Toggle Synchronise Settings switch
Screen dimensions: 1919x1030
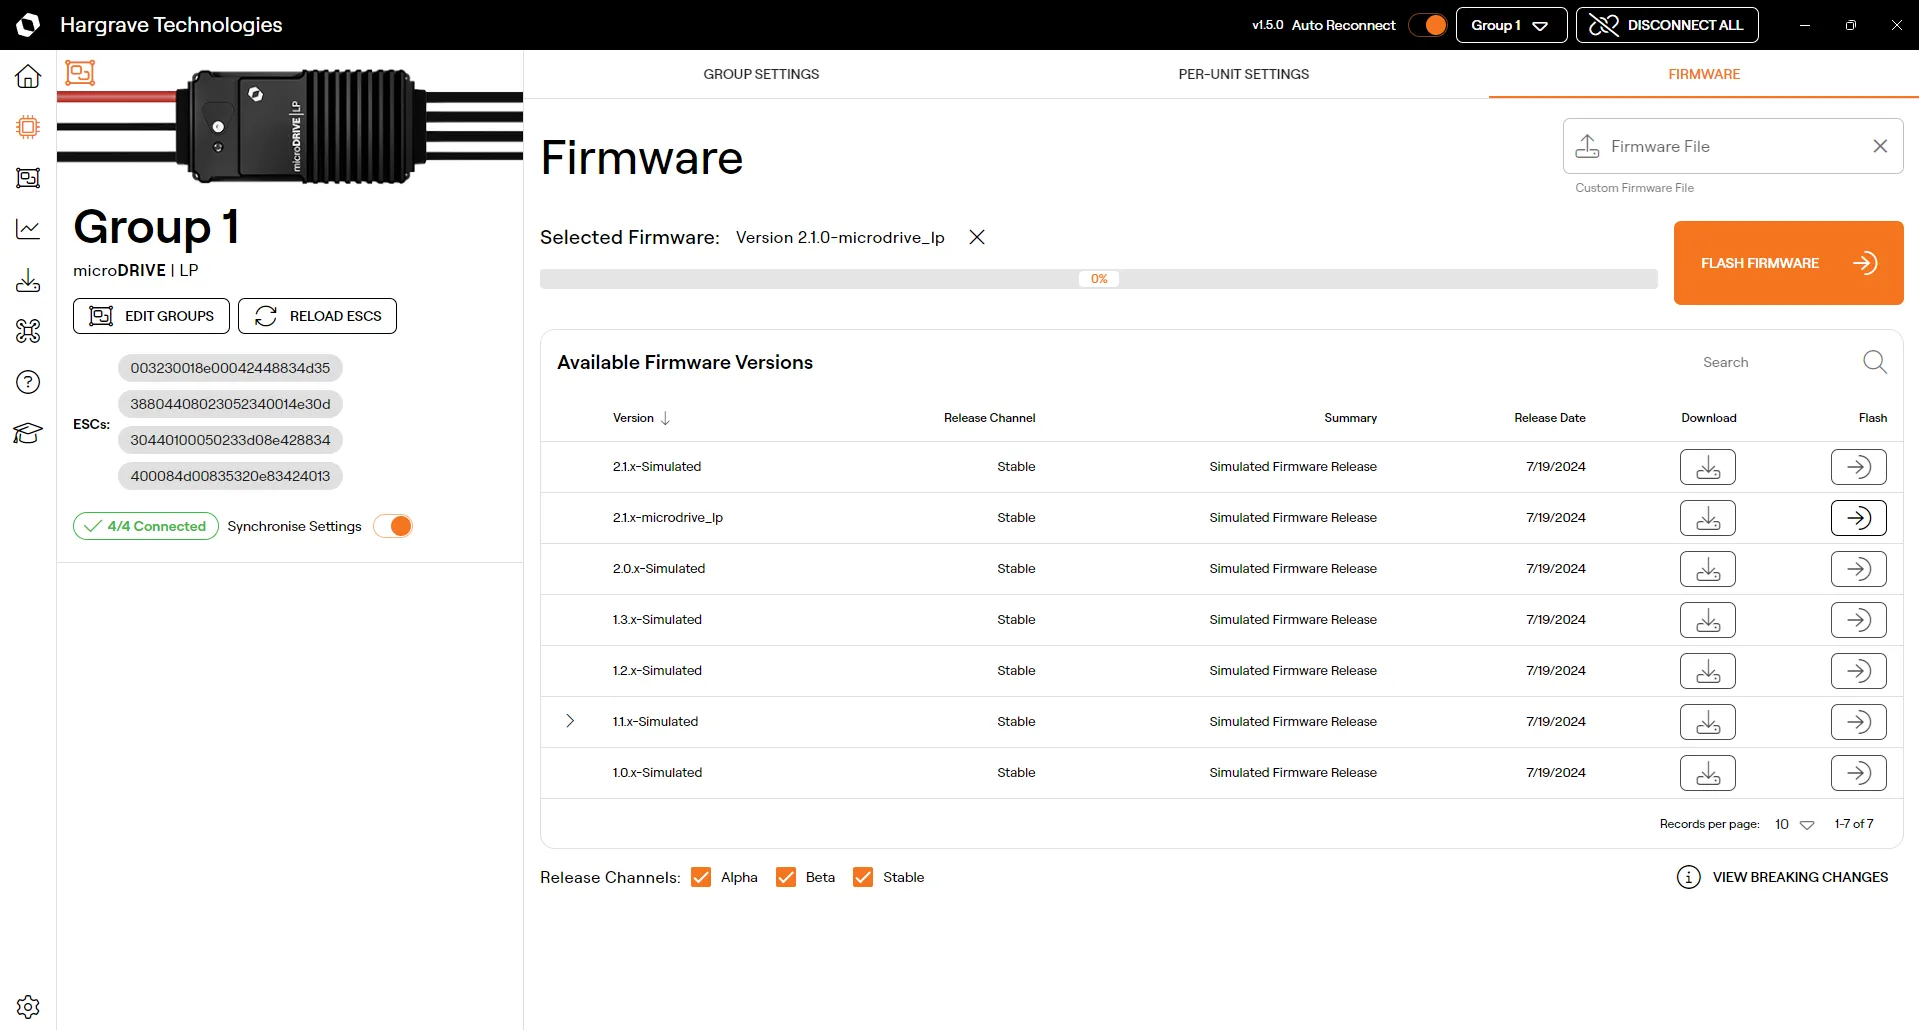click(x=393, y=526)
